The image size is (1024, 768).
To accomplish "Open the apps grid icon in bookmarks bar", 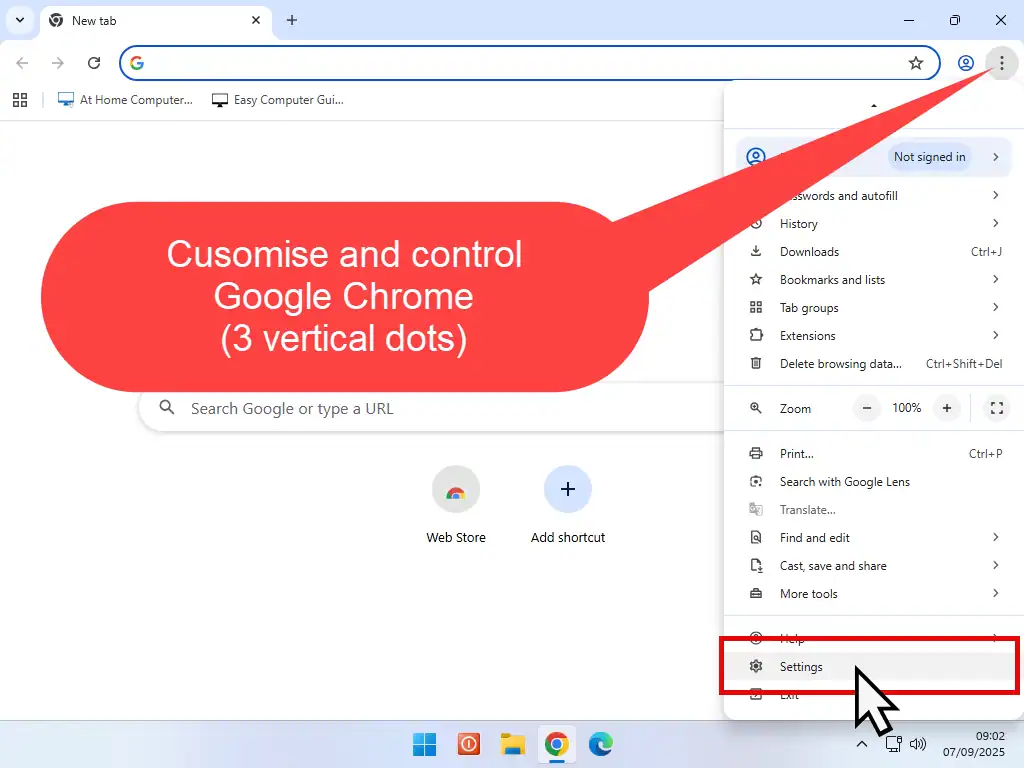I will pyautogui.click(x=20, y=100).
